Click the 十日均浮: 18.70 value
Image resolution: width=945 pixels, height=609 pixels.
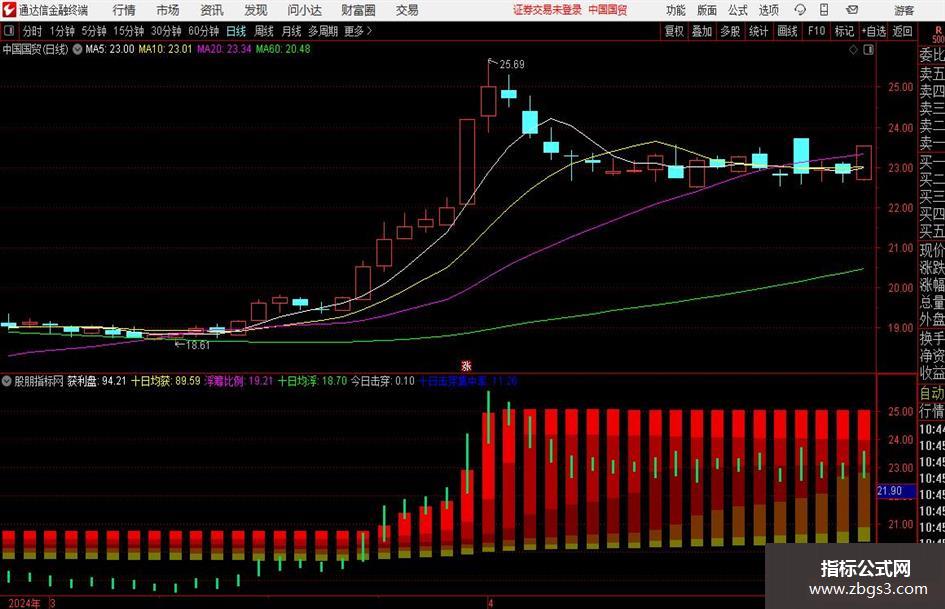(312, 381)
